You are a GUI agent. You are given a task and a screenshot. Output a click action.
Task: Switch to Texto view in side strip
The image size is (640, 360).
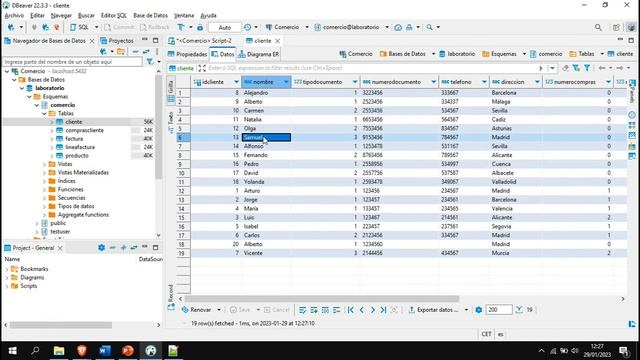[x=171, y=122]
